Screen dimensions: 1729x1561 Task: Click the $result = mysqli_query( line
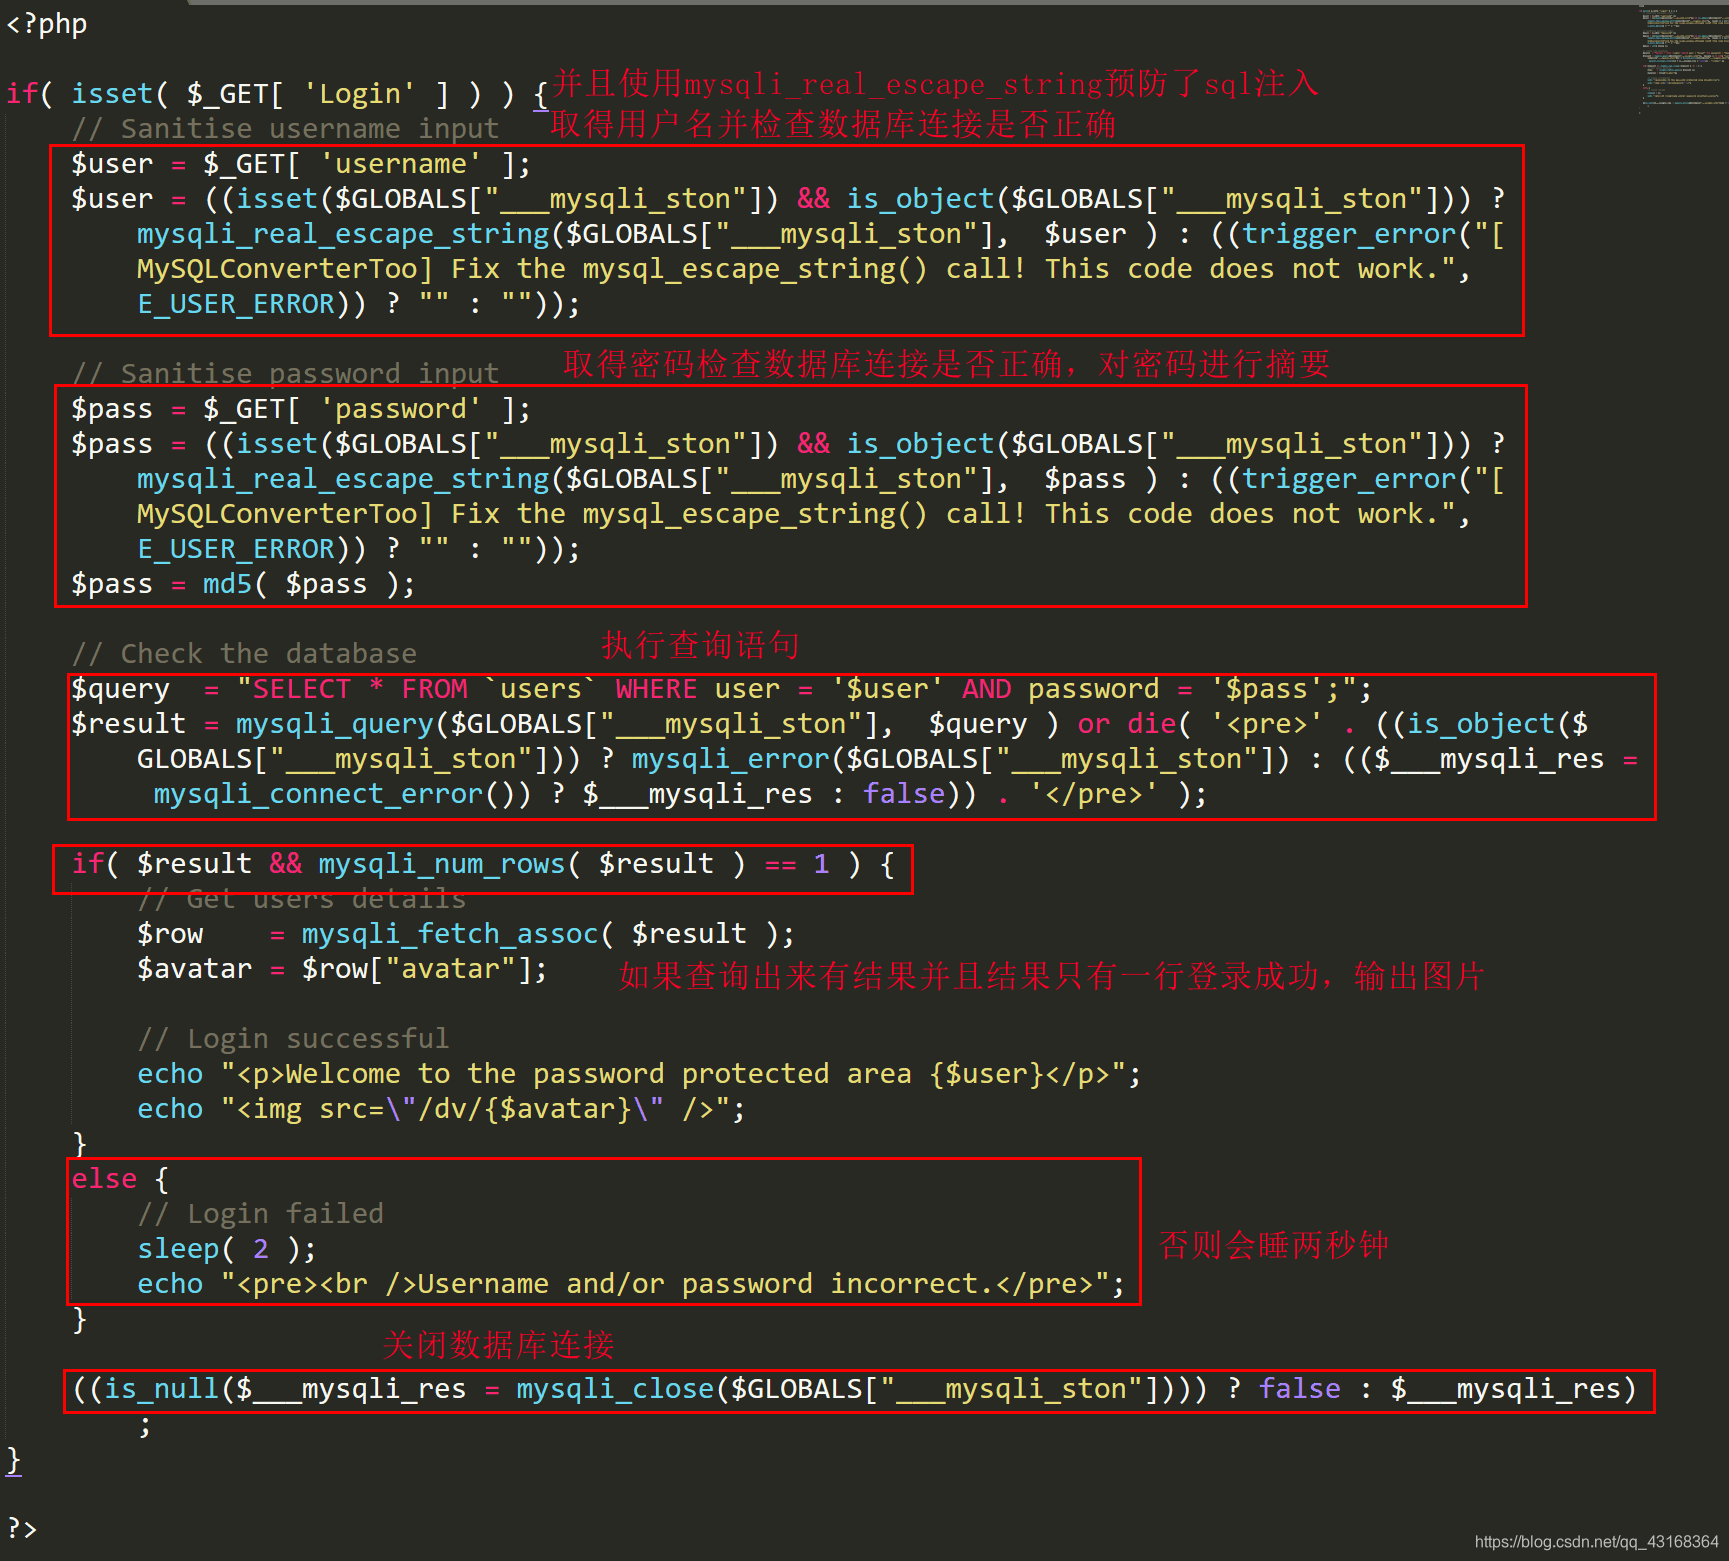pyautogui.click(x=829, y=723)
